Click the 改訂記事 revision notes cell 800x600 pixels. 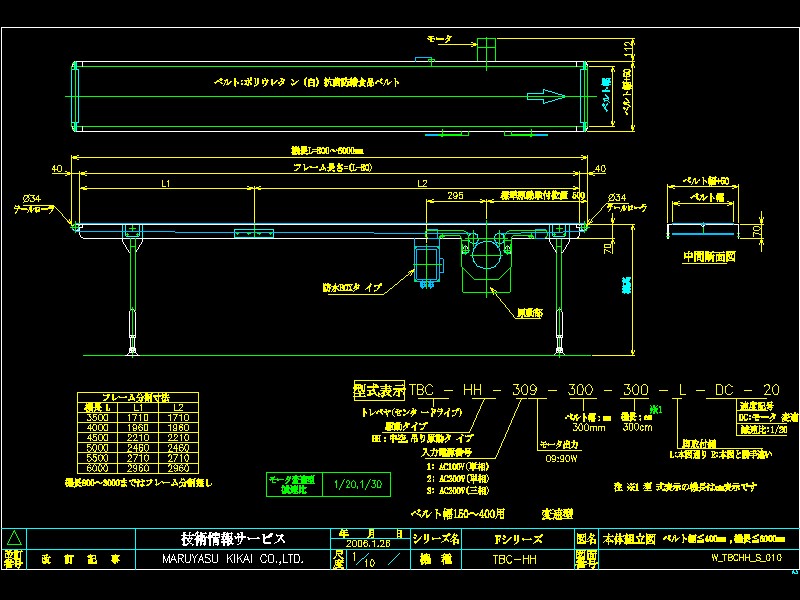[81, 560]
